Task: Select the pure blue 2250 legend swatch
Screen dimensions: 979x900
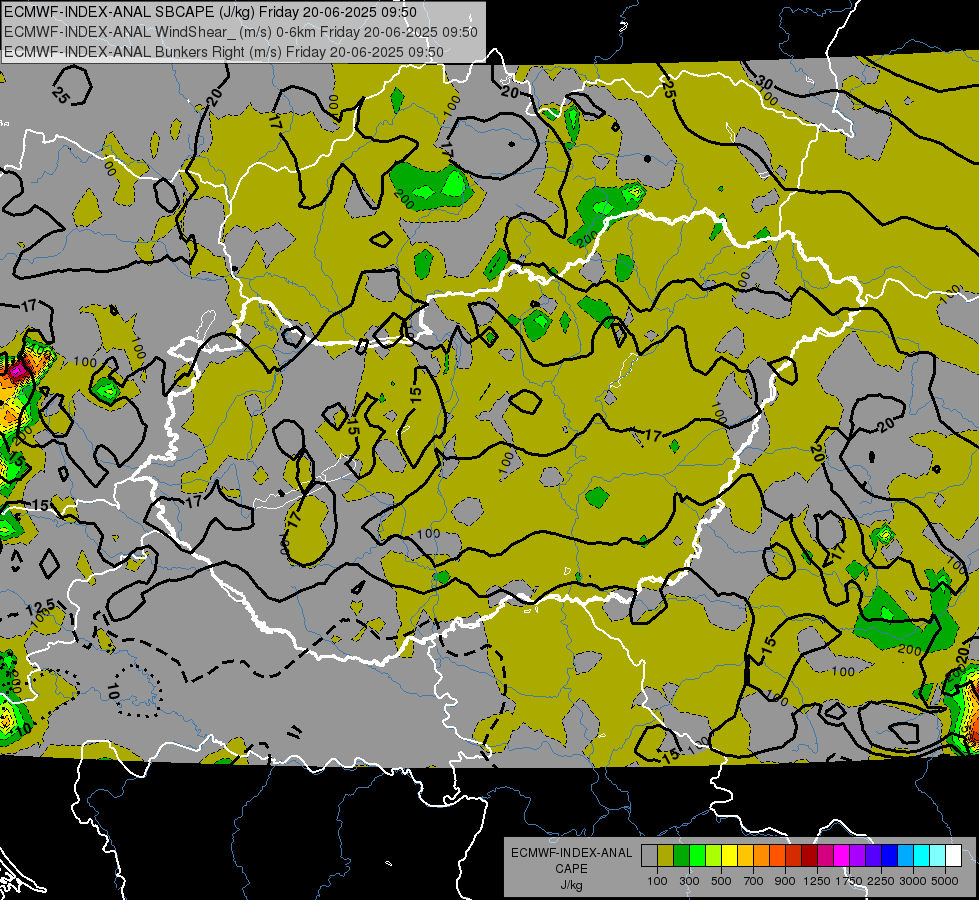Action: (890, 856)
